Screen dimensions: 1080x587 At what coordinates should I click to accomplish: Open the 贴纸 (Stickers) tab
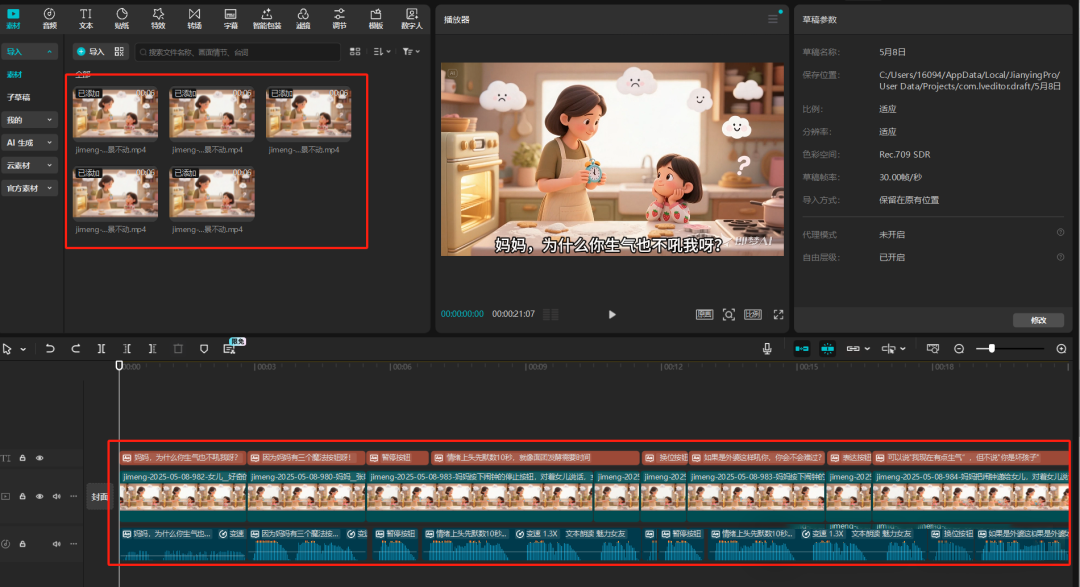pyautogui.click(x=122, y=18)
